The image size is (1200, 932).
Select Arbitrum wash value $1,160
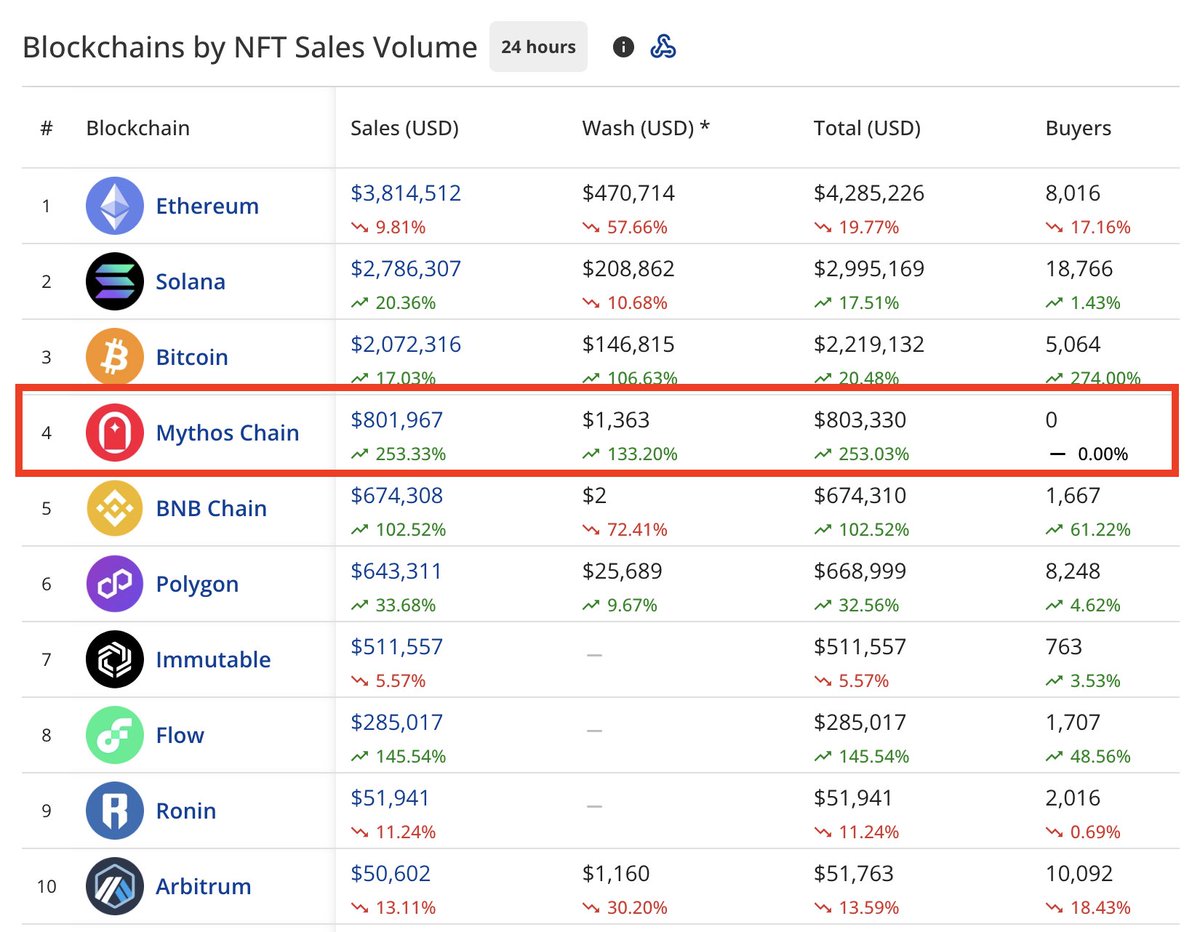(x=615, y=873)
